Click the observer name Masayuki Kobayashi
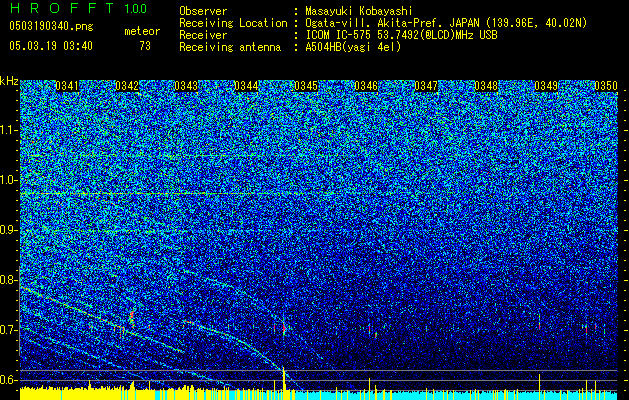Screen dimensions: 629x400 359,11
